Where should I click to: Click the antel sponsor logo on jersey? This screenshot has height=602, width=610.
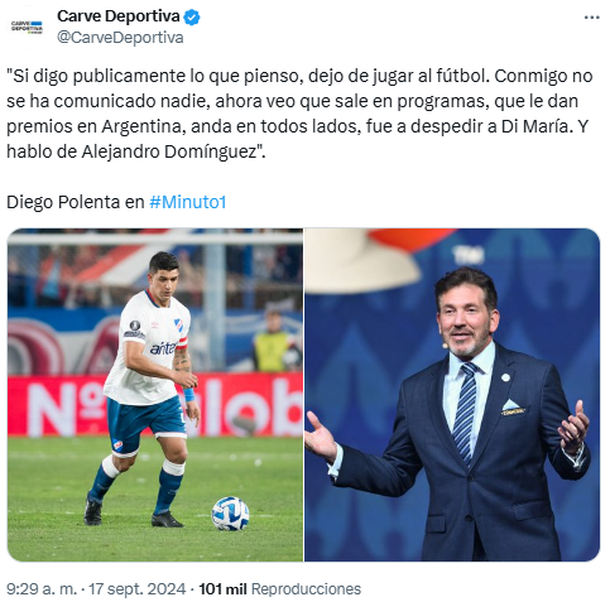(163, 348)
